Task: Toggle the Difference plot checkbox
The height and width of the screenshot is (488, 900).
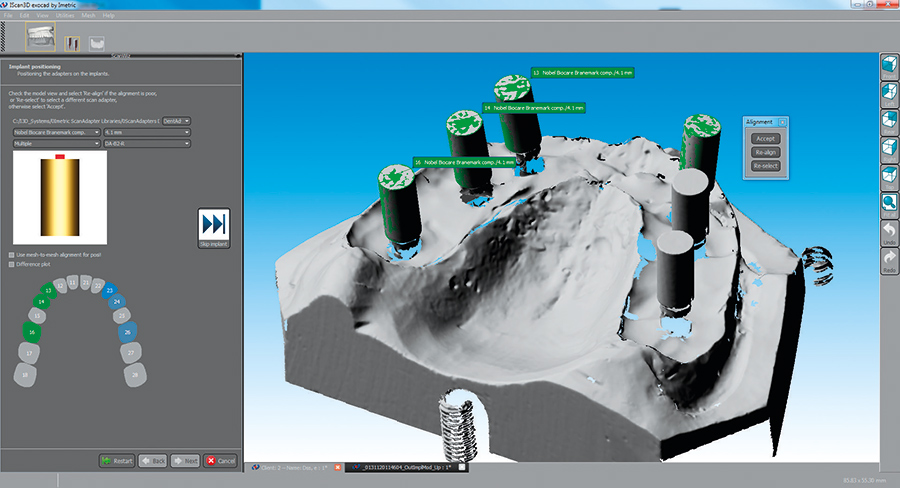Action: (11, 265)
